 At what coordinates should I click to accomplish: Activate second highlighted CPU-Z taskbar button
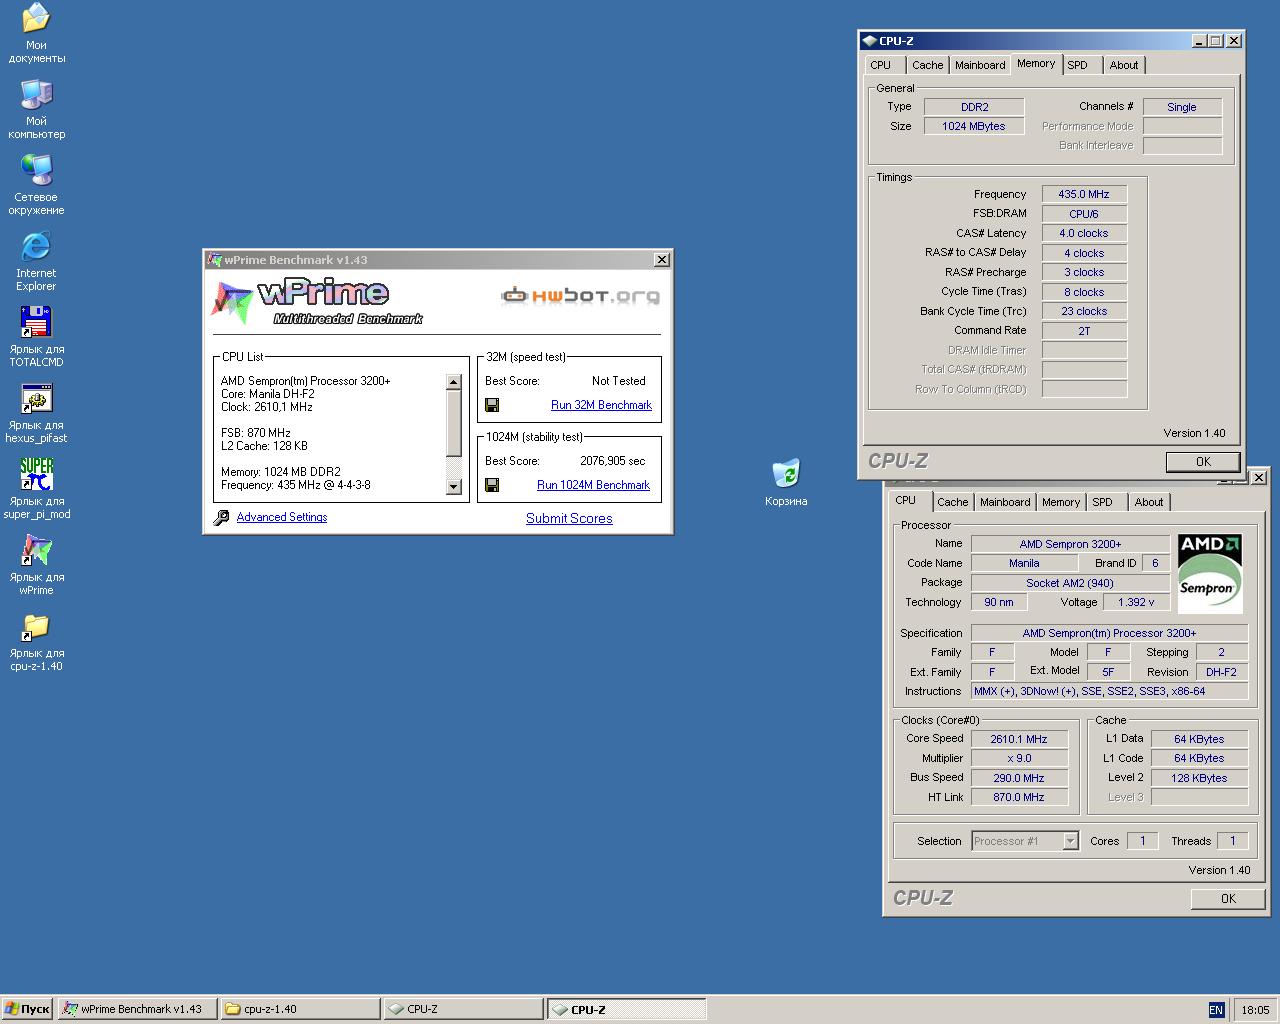point(627,1009)
